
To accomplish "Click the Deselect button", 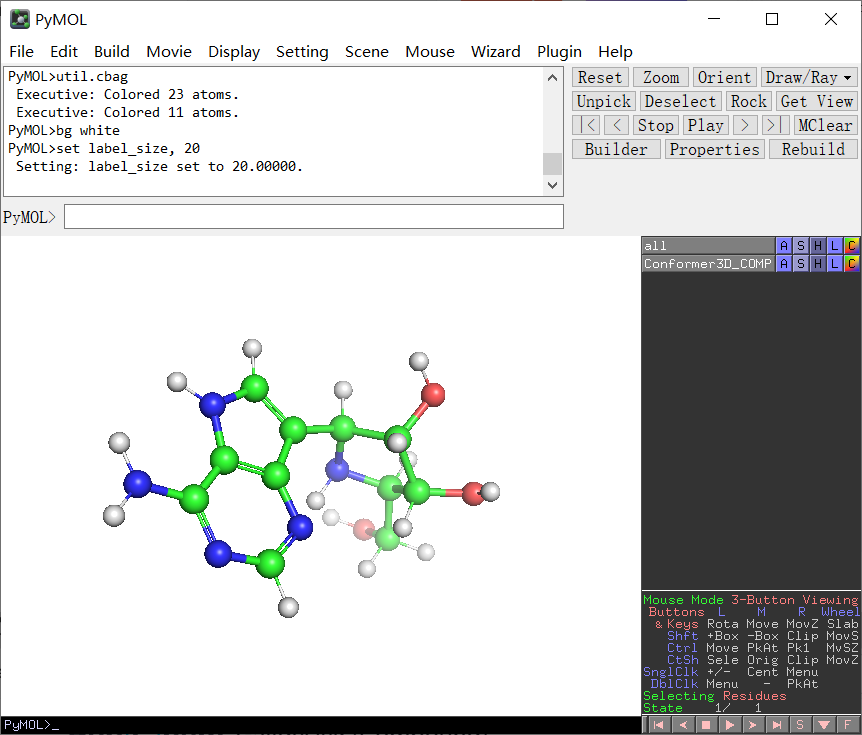I will tap(681, 102).
